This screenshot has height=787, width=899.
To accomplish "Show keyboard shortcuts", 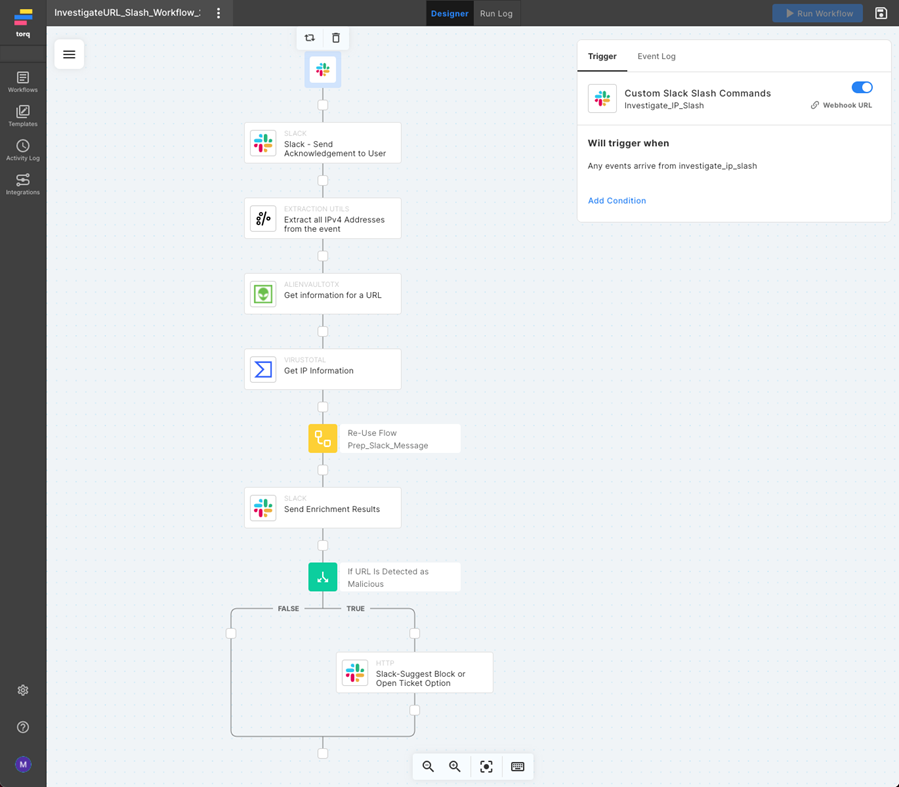I will click(517, 766).
